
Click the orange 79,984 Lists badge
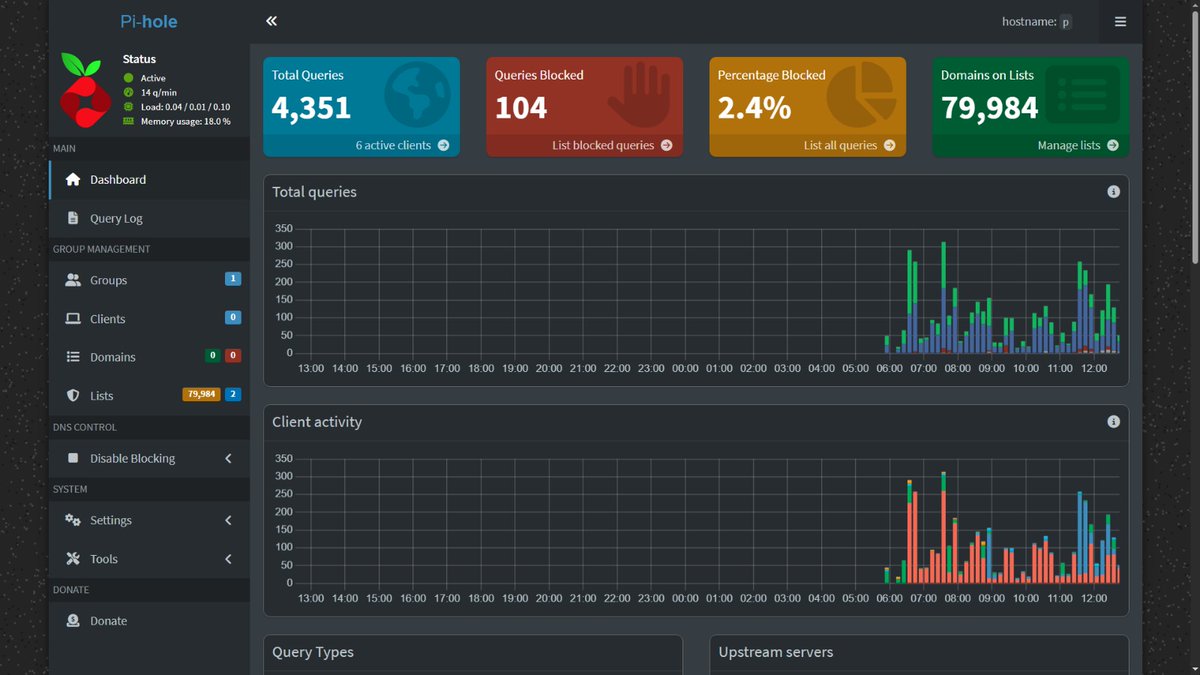201,395
